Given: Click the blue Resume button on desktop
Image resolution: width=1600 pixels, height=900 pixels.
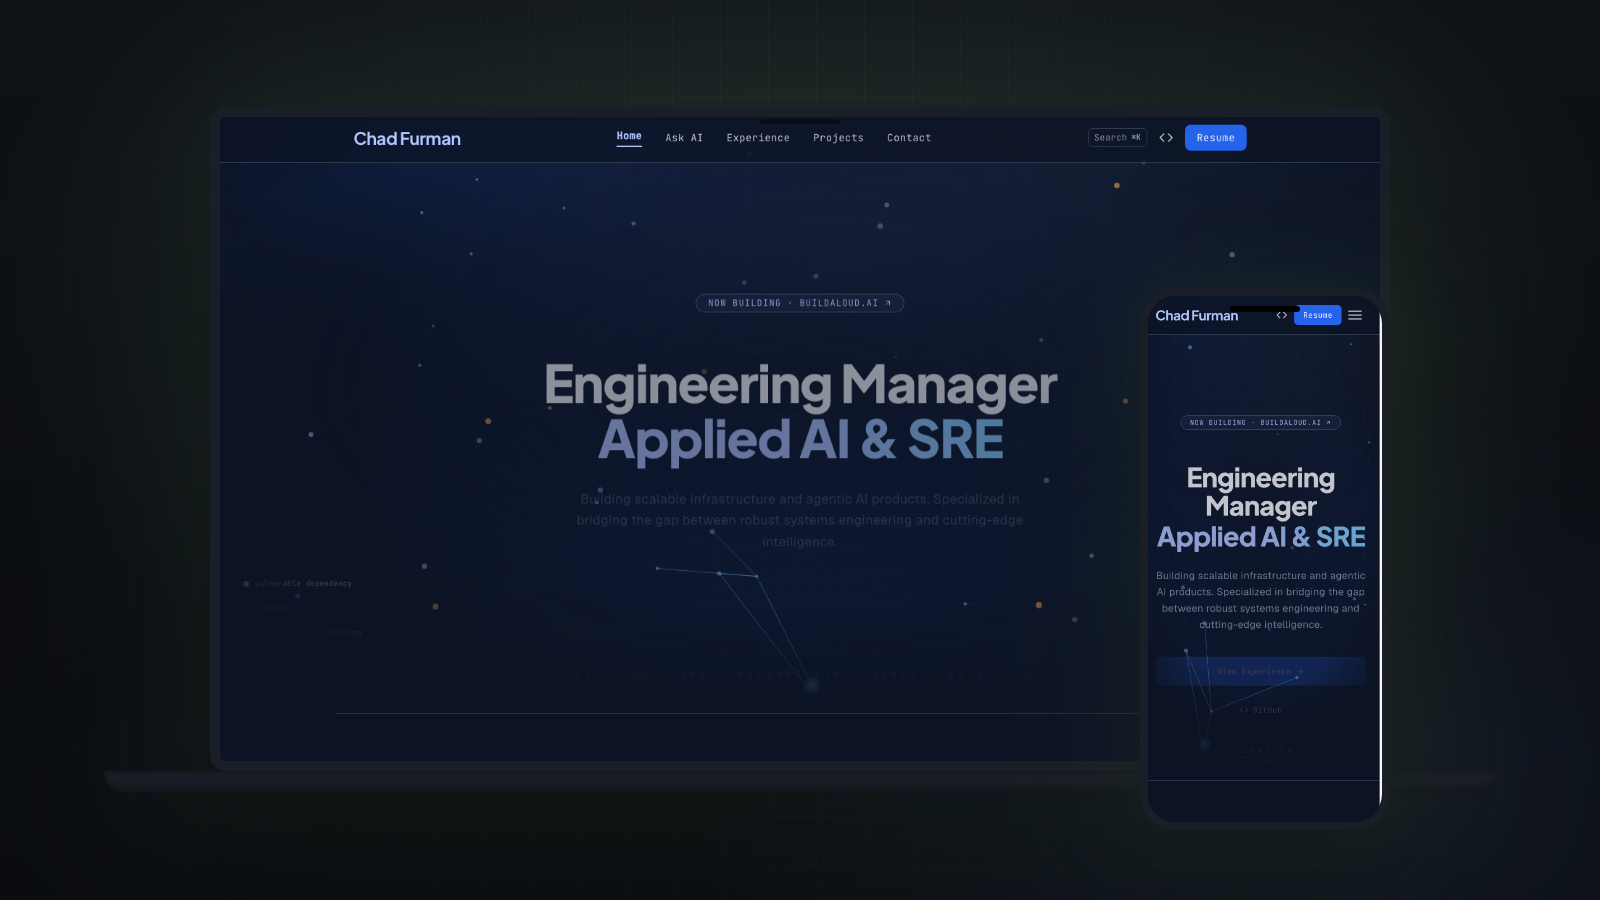Looking at the screenshot, I should pyautogui.click(x=1216, y=138).
